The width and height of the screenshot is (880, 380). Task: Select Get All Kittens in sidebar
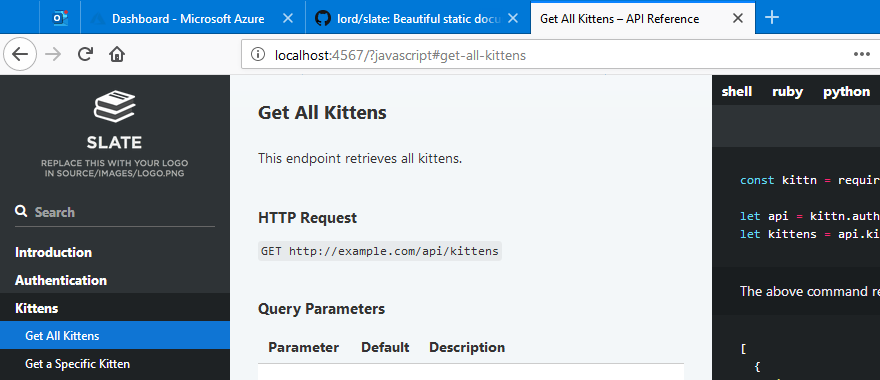(115, 336)
